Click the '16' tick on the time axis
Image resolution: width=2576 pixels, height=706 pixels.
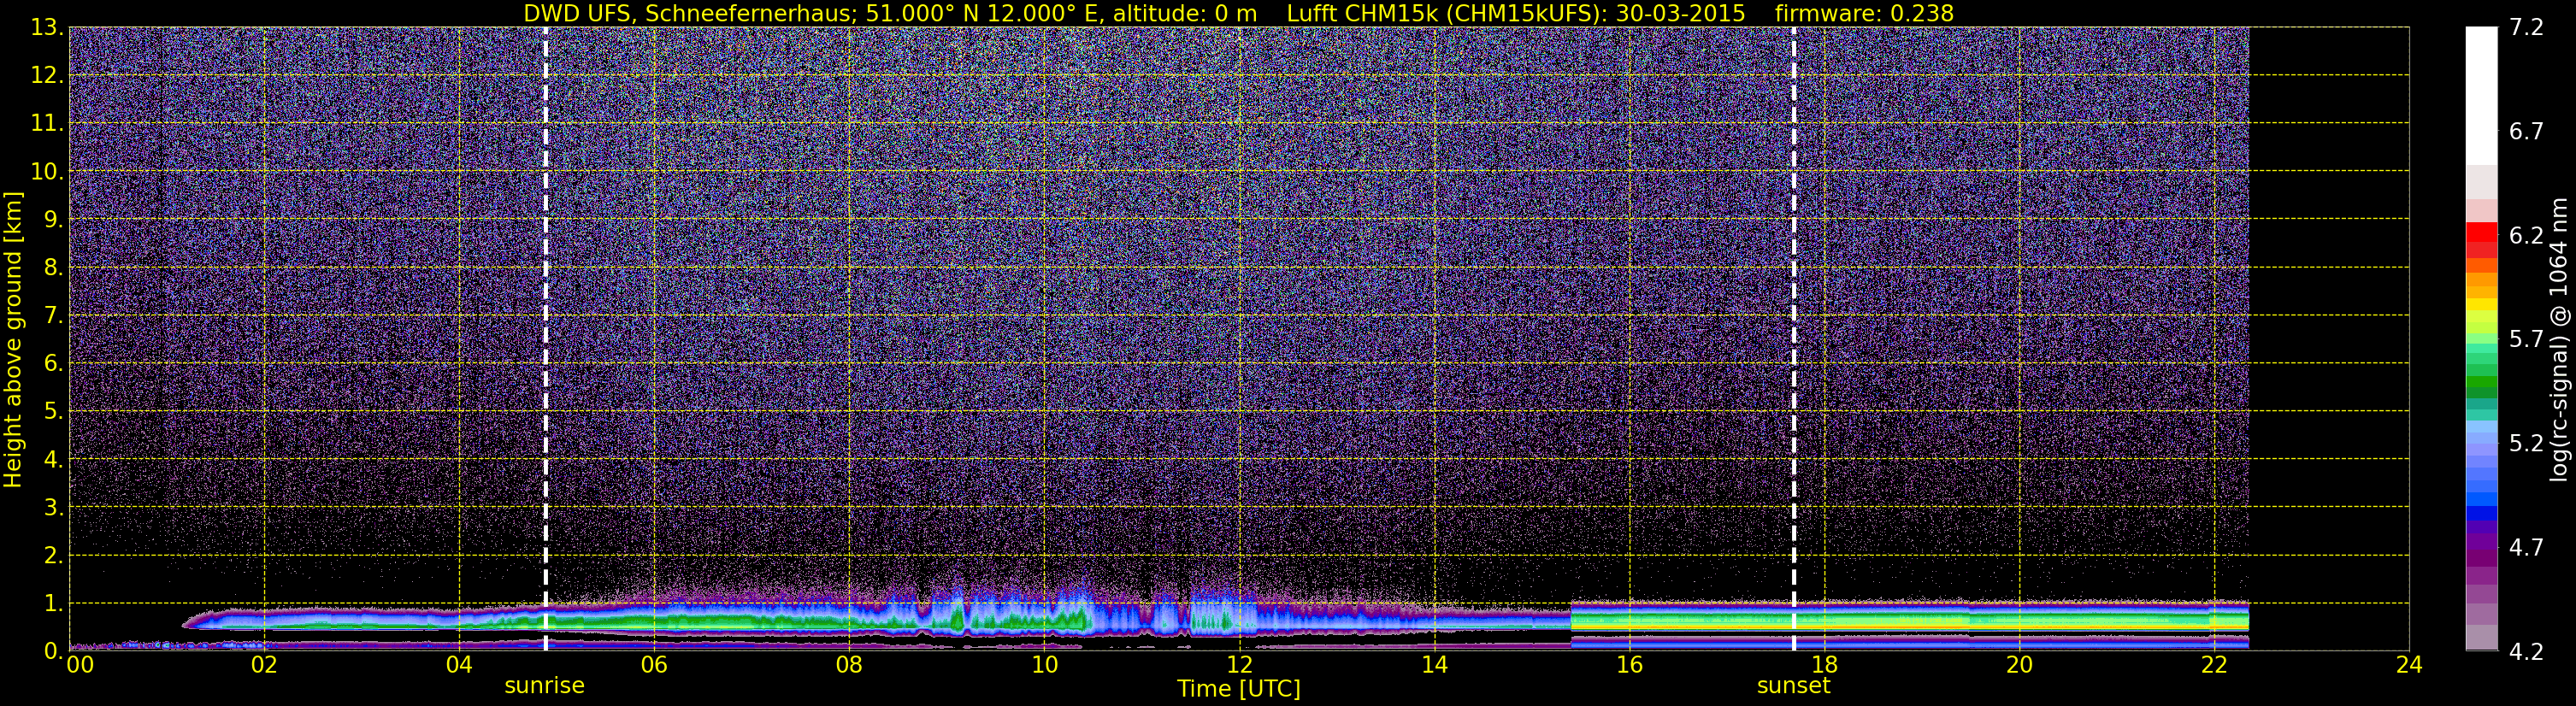pos(1629,665)
